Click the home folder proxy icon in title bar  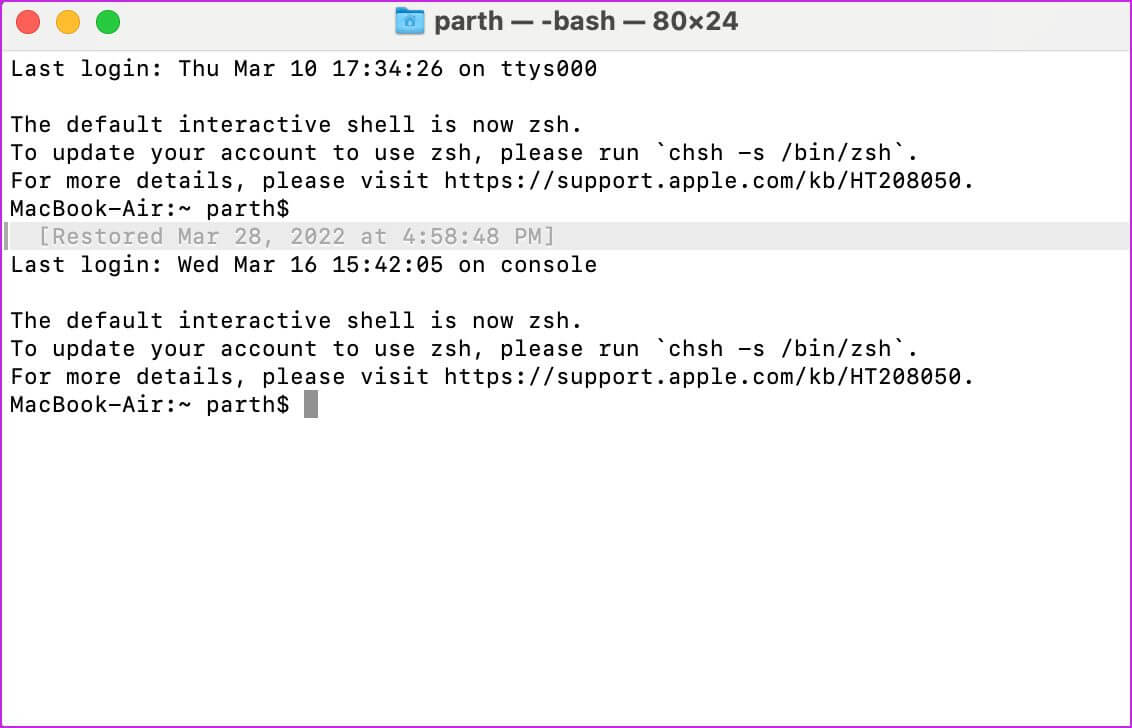(x=410, y=21)
